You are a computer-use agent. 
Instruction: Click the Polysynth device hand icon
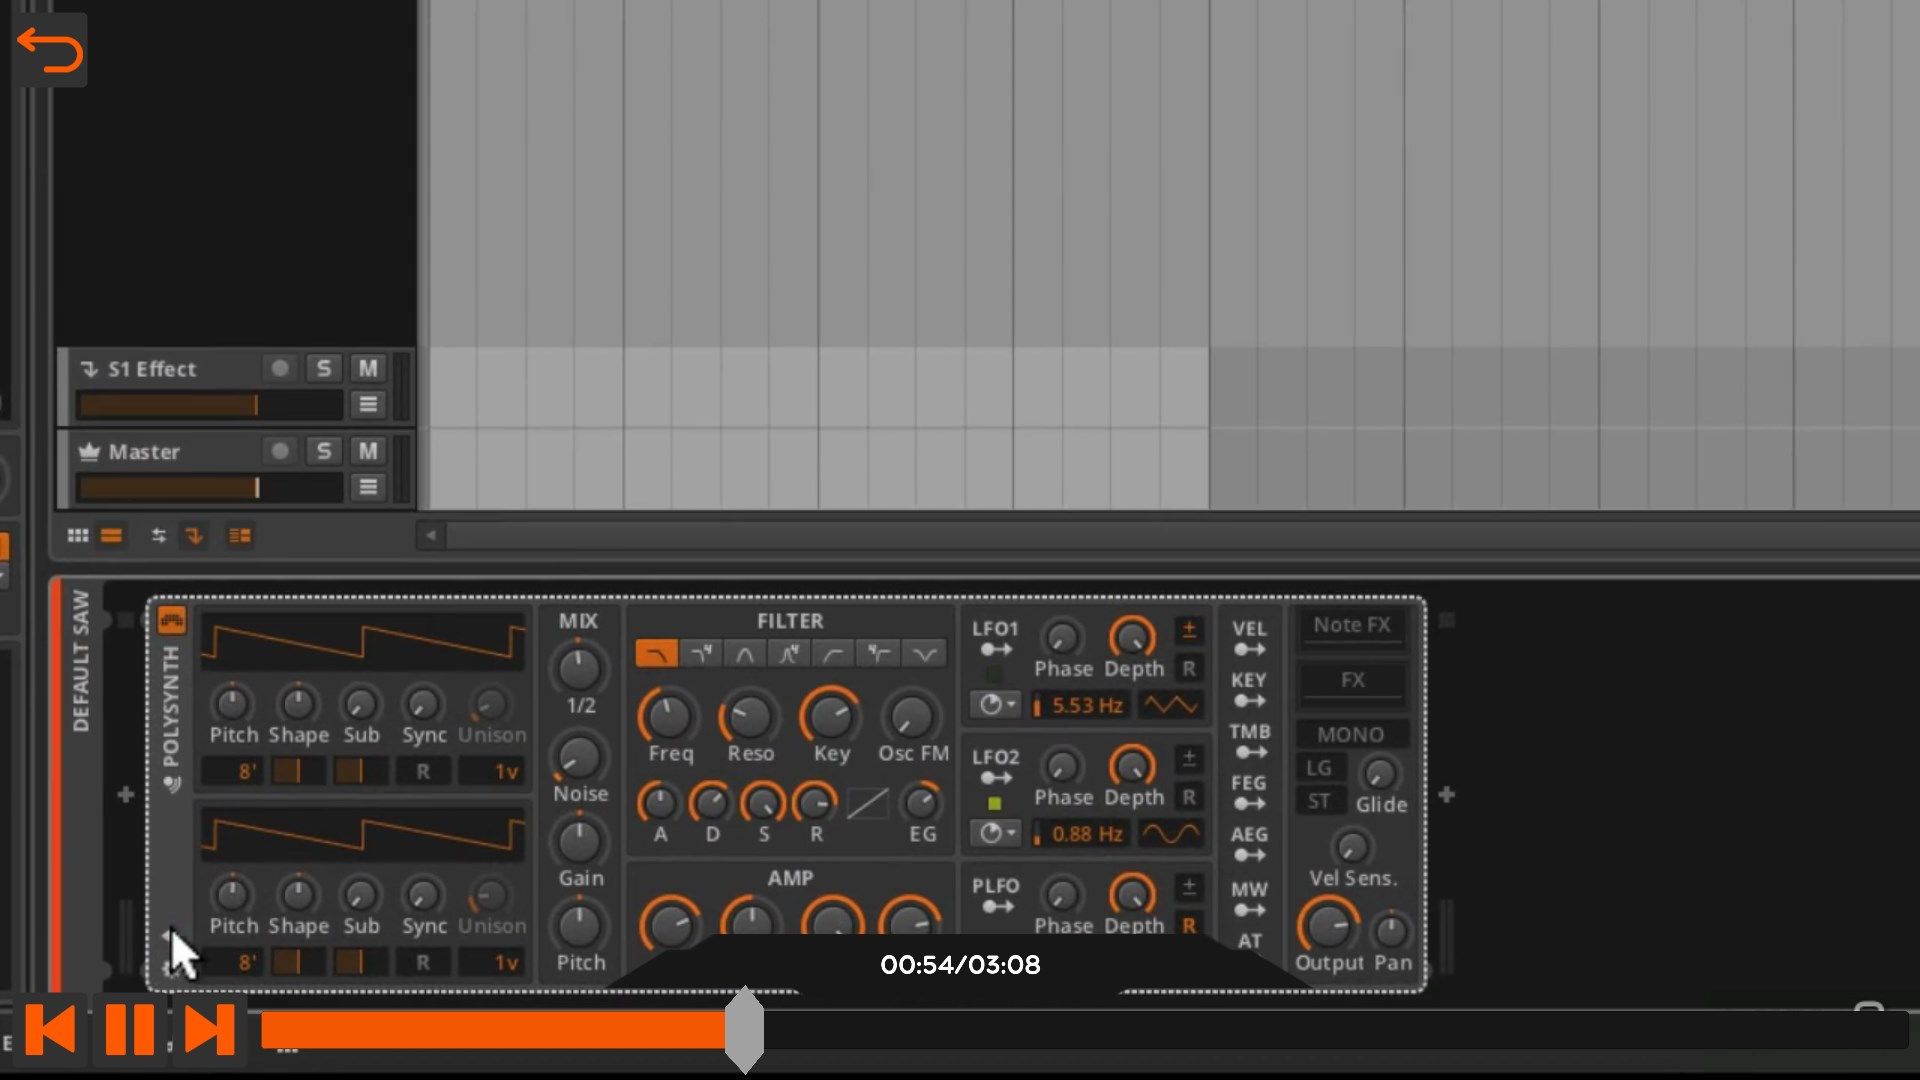[172, 785]
